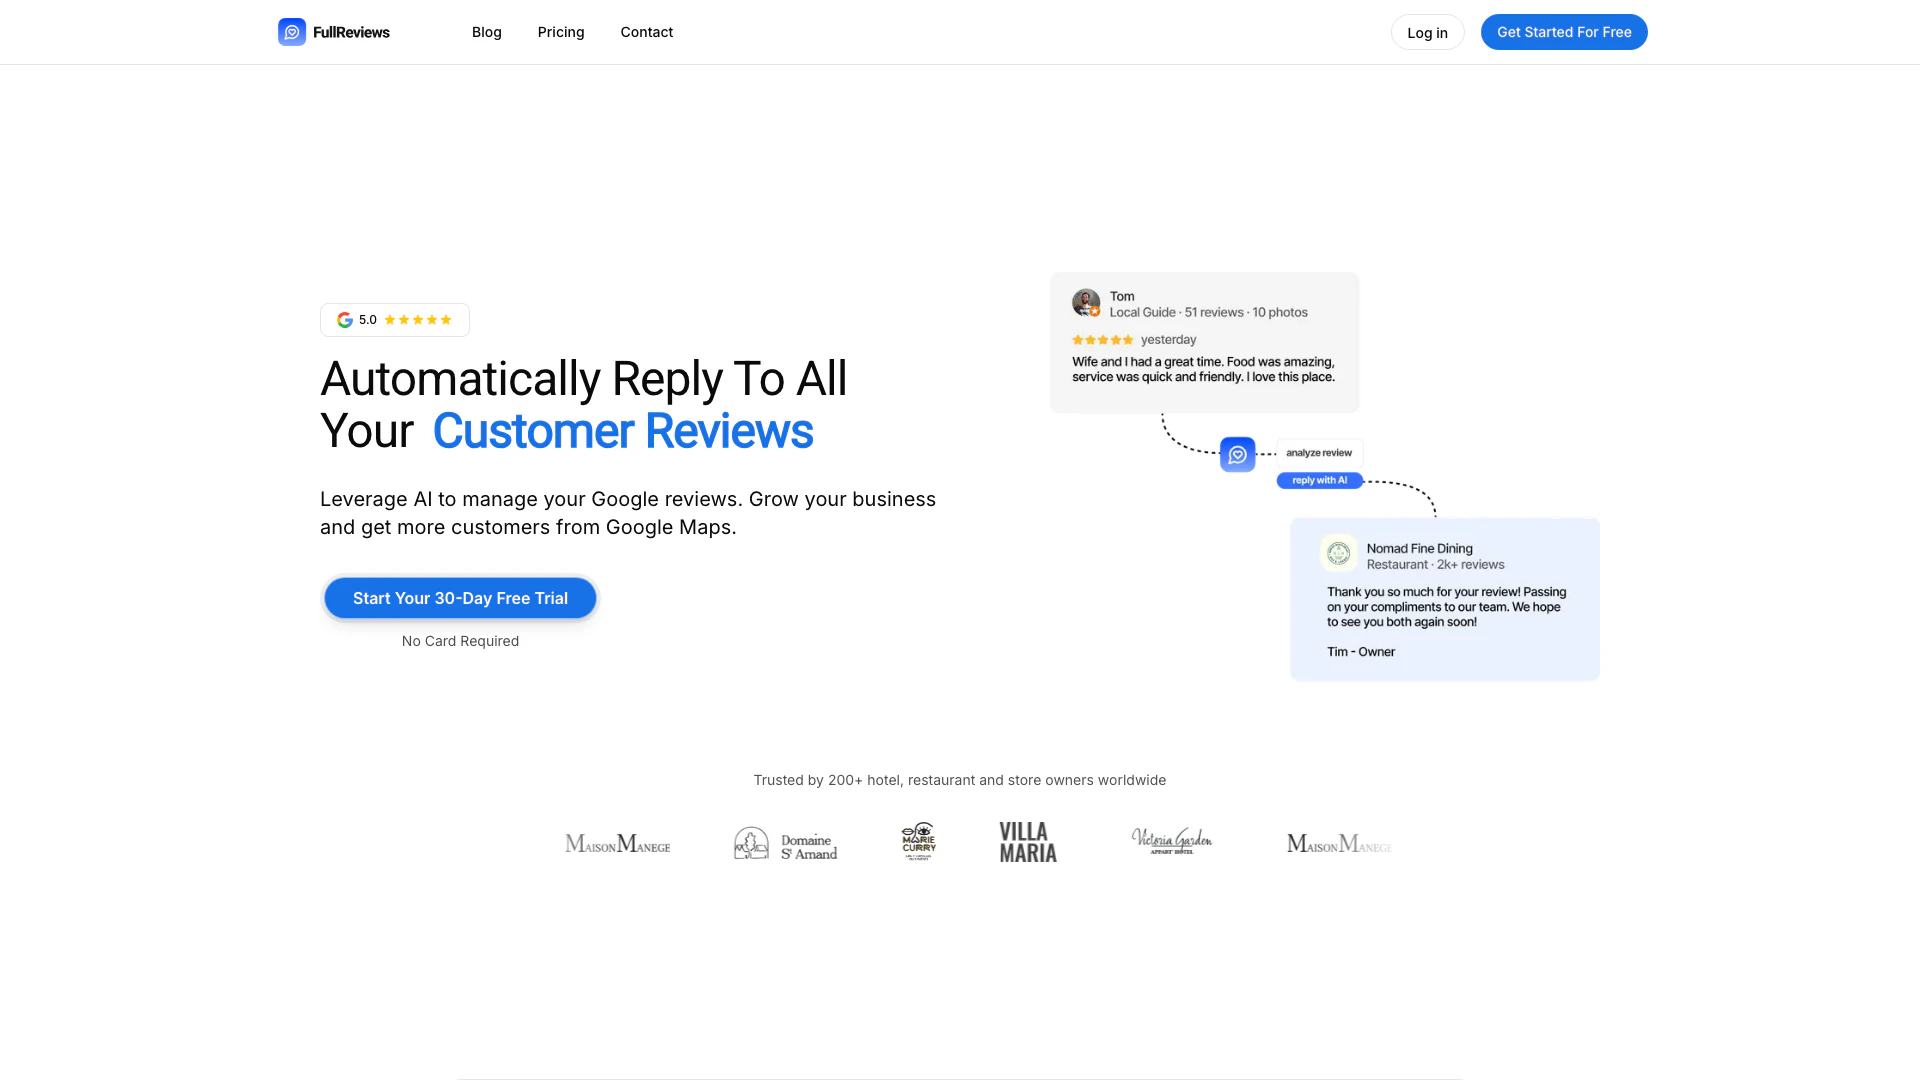The width and height of the screenshot is (1920, 1080).
Task: Click the blue chat icon between reviews
Action: (1237, 454)
